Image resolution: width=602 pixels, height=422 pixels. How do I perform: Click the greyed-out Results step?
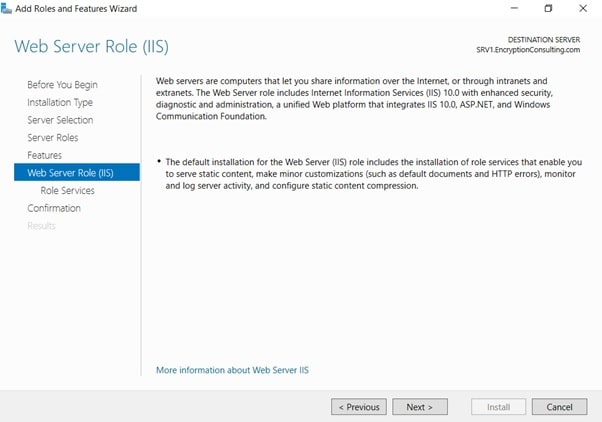tap(41, 226)
